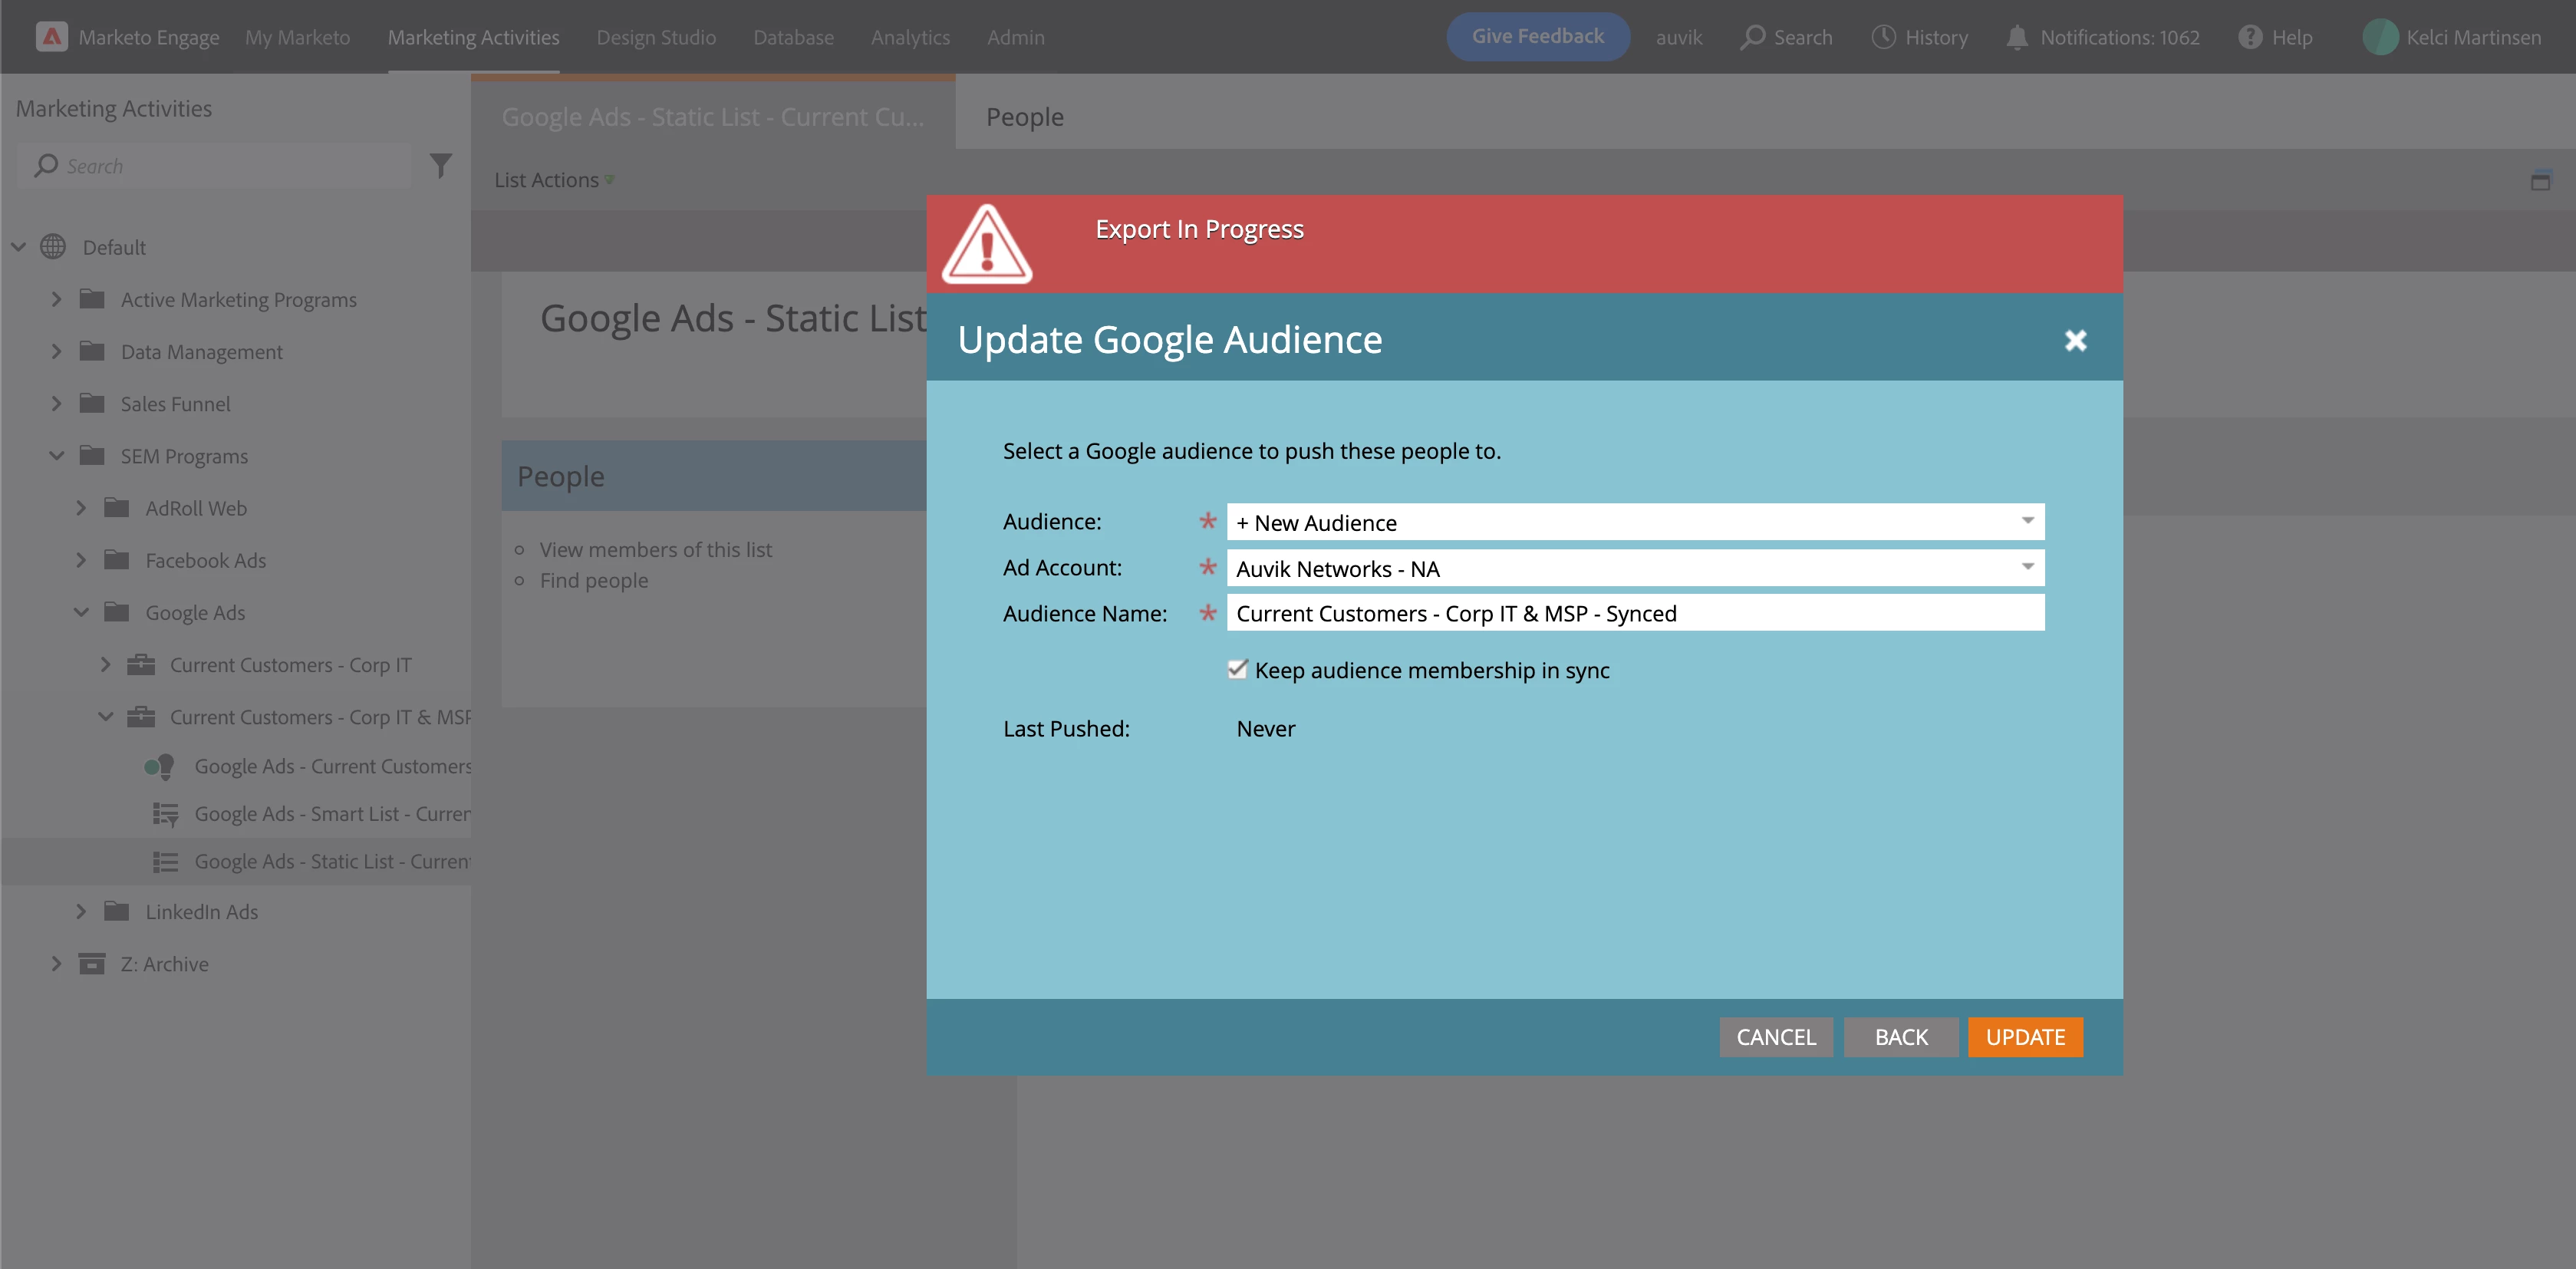The height and width of the screenshot is (1269, 2576).
Task: Click the filter funnel icon in the sidebar
Action: tap(440, 165)
